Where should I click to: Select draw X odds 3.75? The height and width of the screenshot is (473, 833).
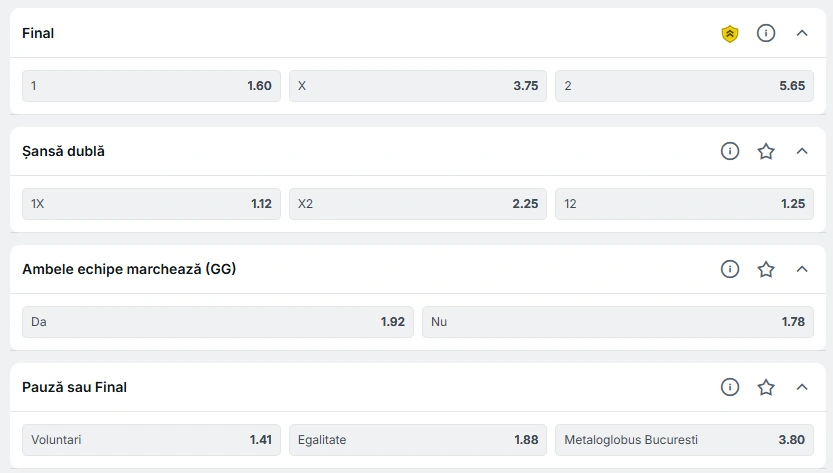(418, 86)
